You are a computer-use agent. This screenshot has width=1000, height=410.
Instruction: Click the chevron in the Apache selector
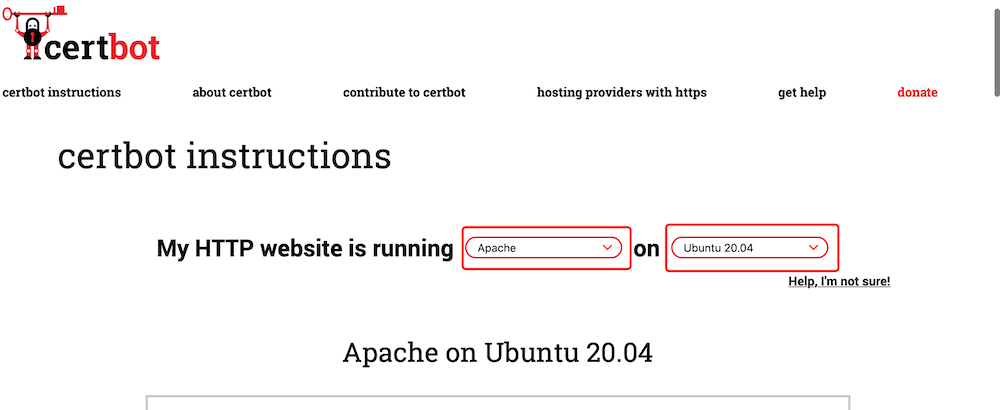click(x=607, y=248)
